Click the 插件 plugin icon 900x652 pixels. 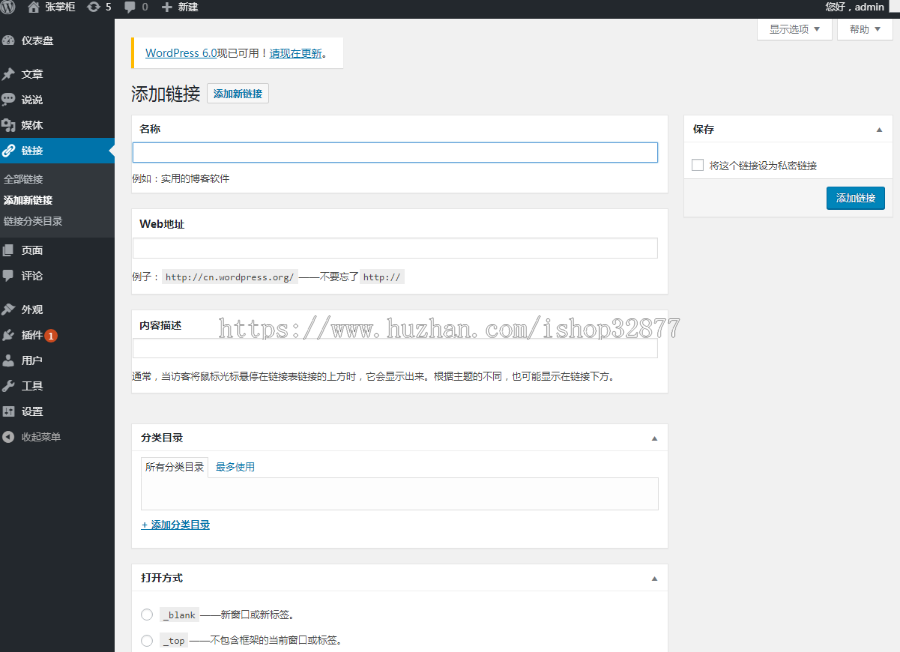(x=8, y=335)
